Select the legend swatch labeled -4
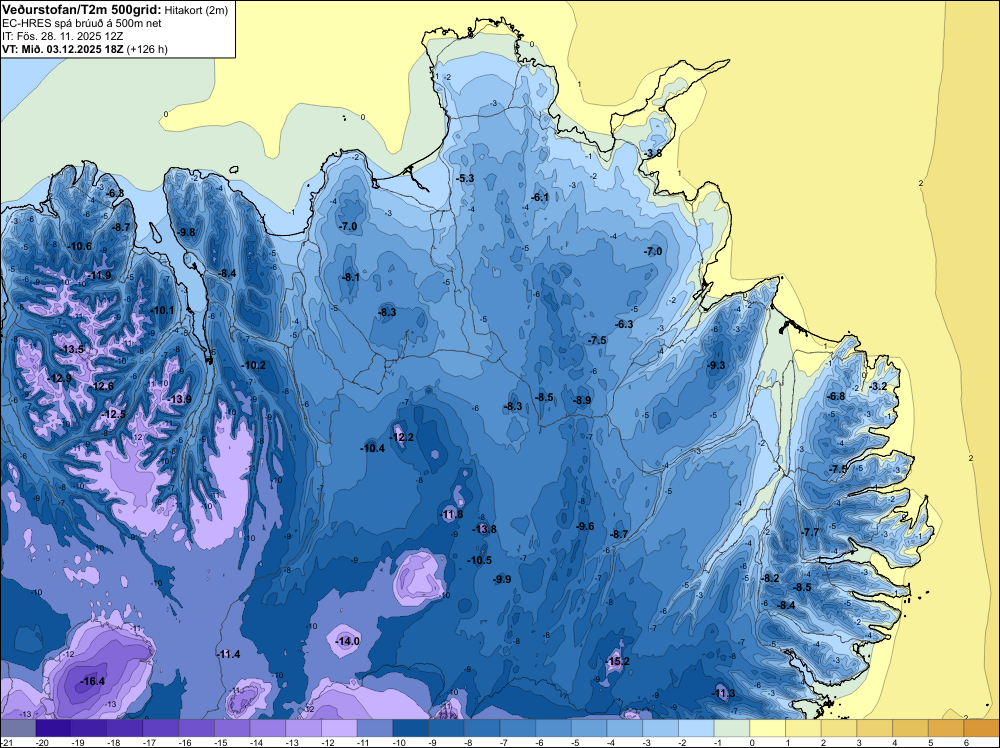The width and height of the screenshot is (1000, 748). pyautogui.click(x=625, y=728)
